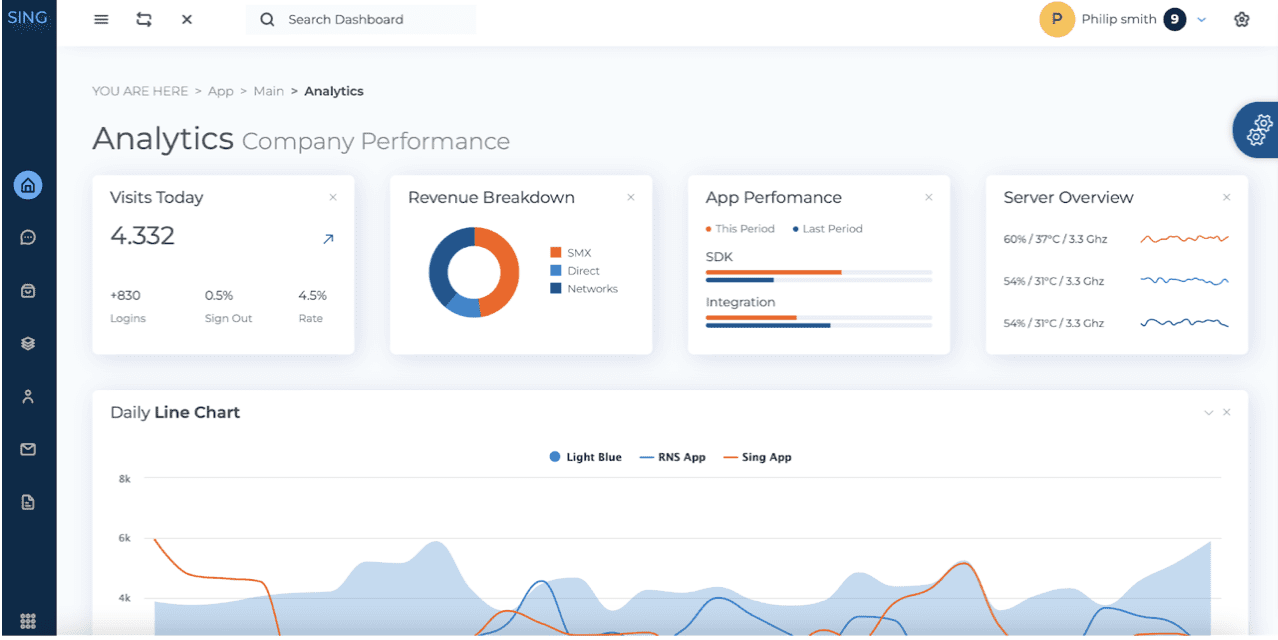Screen dimensions: 1278x640
Task: Open the mail envelope icon in the sidebar
Action: pyautogui.click(x=28, y=449)
